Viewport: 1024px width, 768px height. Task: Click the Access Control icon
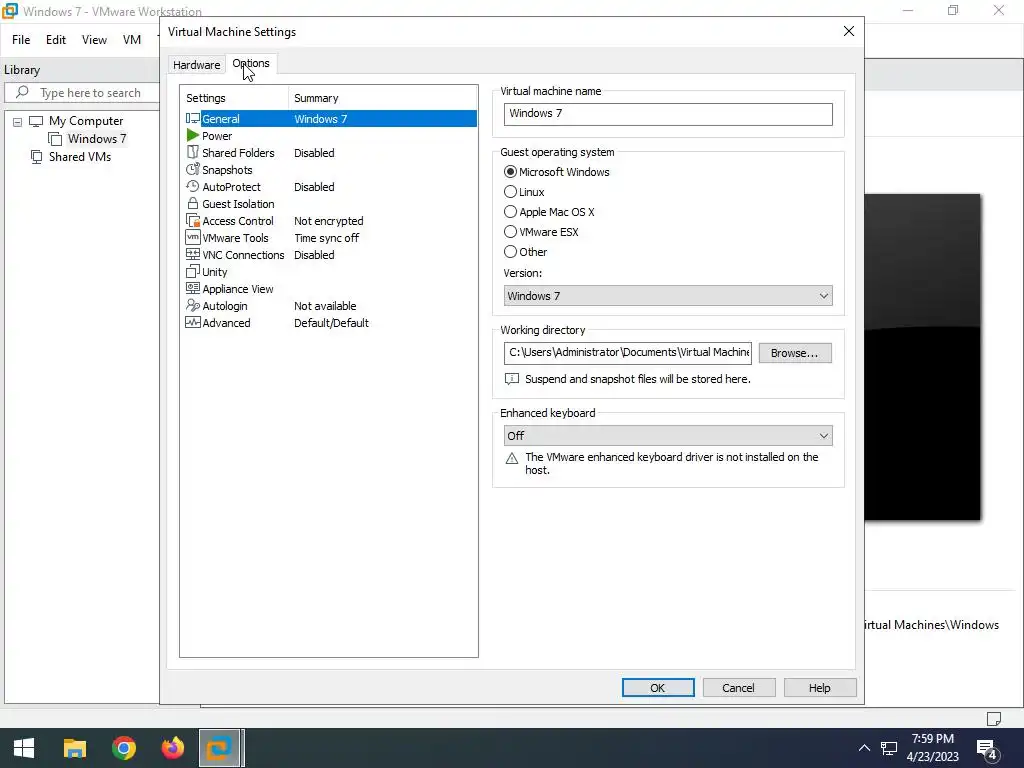193,221
